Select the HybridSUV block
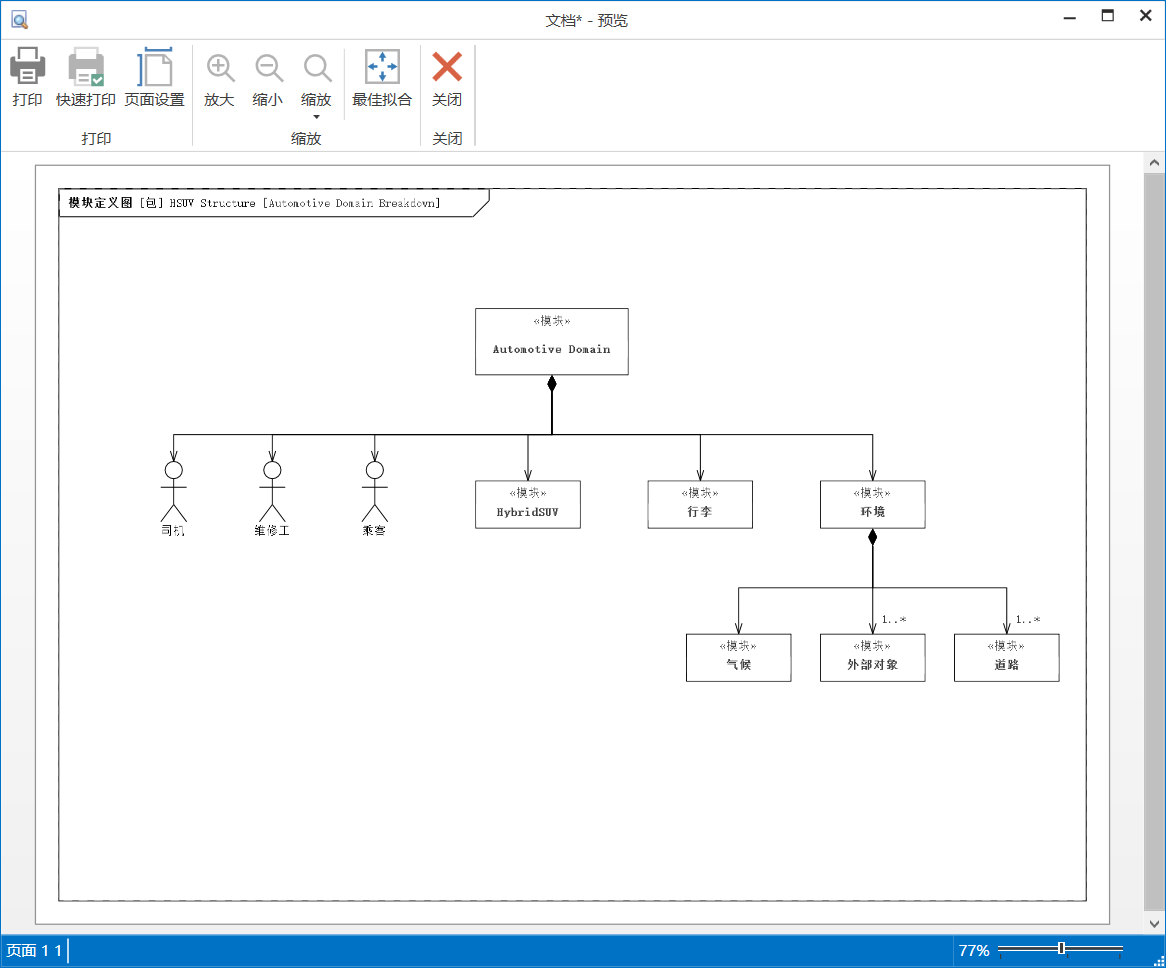 click(528, 504)
